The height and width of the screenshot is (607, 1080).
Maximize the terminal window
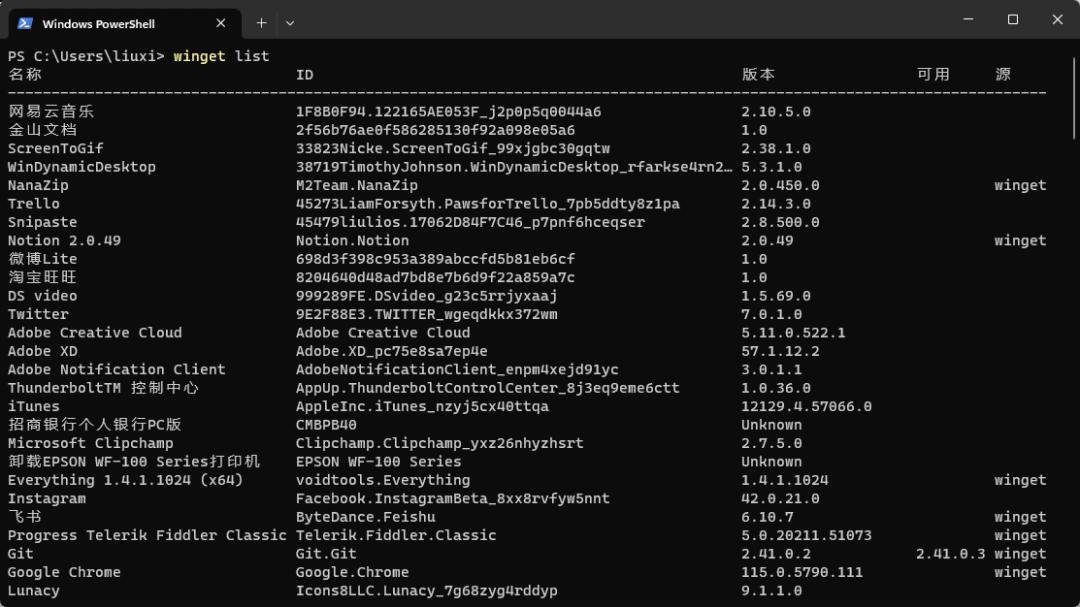(x=1012, y=19)
